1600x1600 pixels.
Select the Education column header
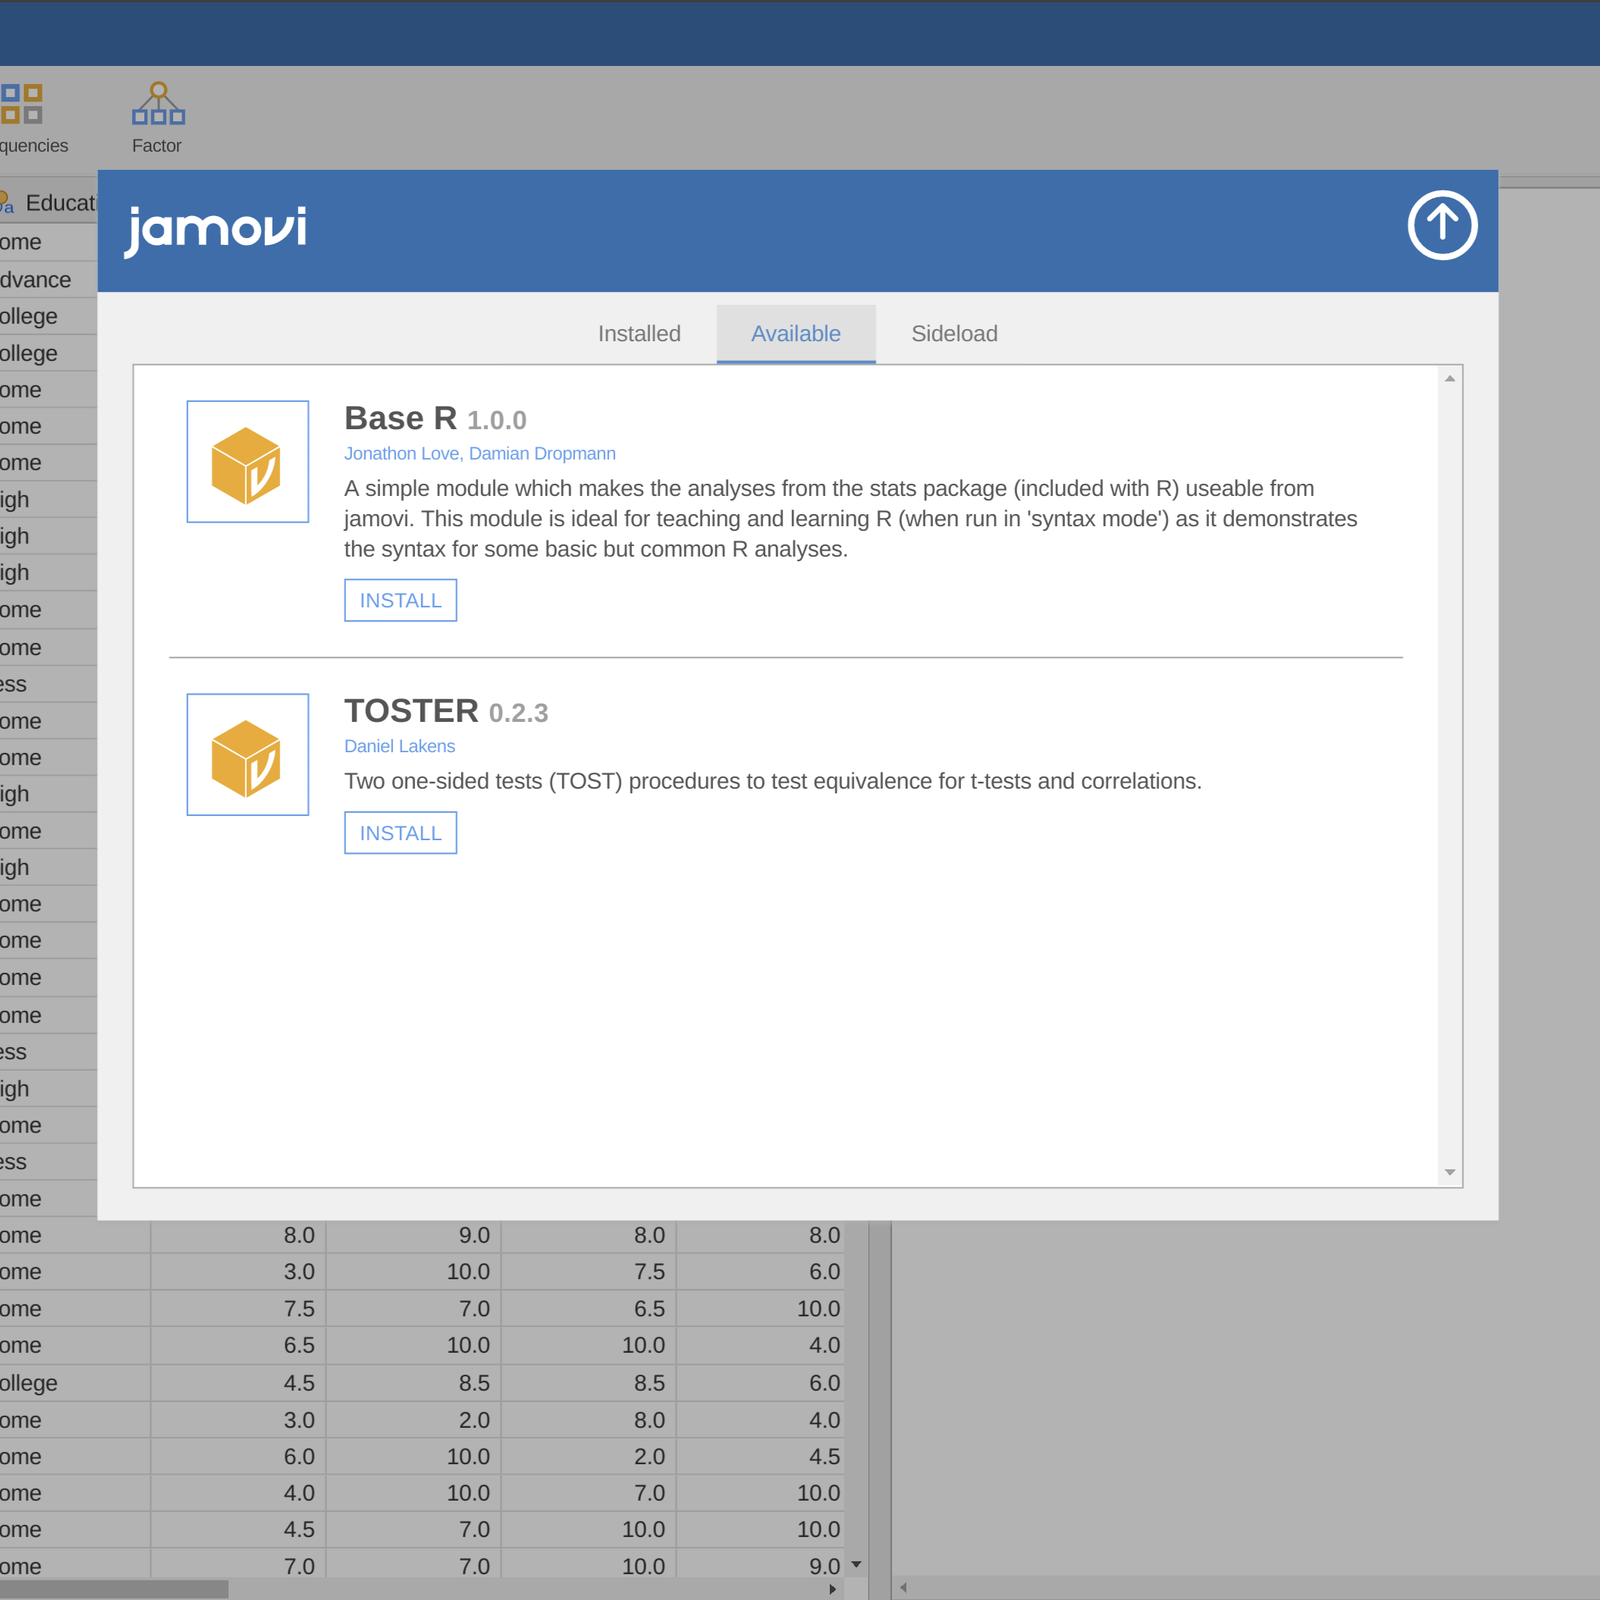tap(48, 203)
